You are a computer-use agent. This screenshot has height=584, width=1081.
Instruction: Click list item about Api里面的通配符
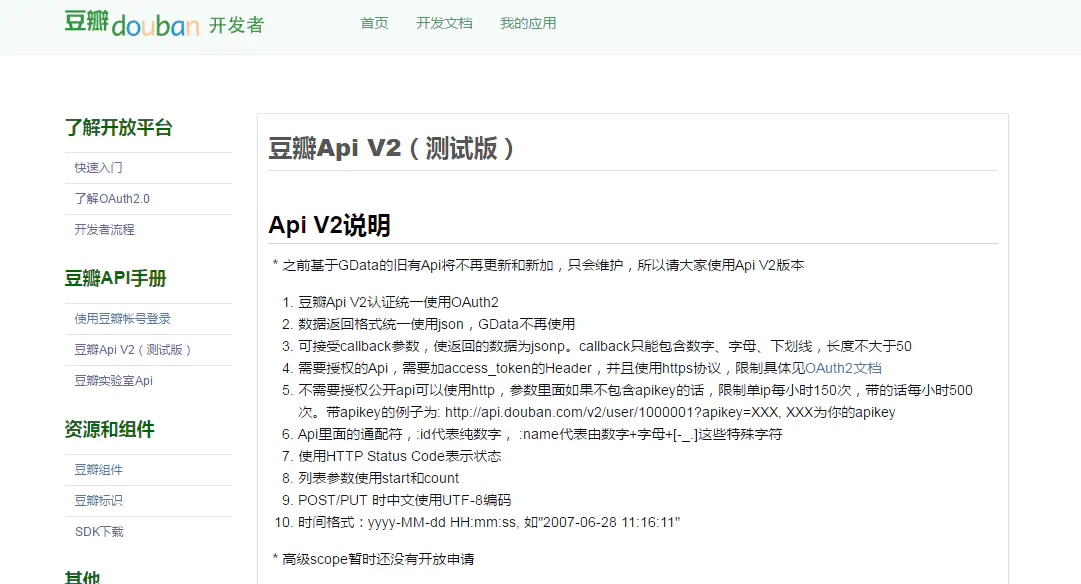(540, 434)
